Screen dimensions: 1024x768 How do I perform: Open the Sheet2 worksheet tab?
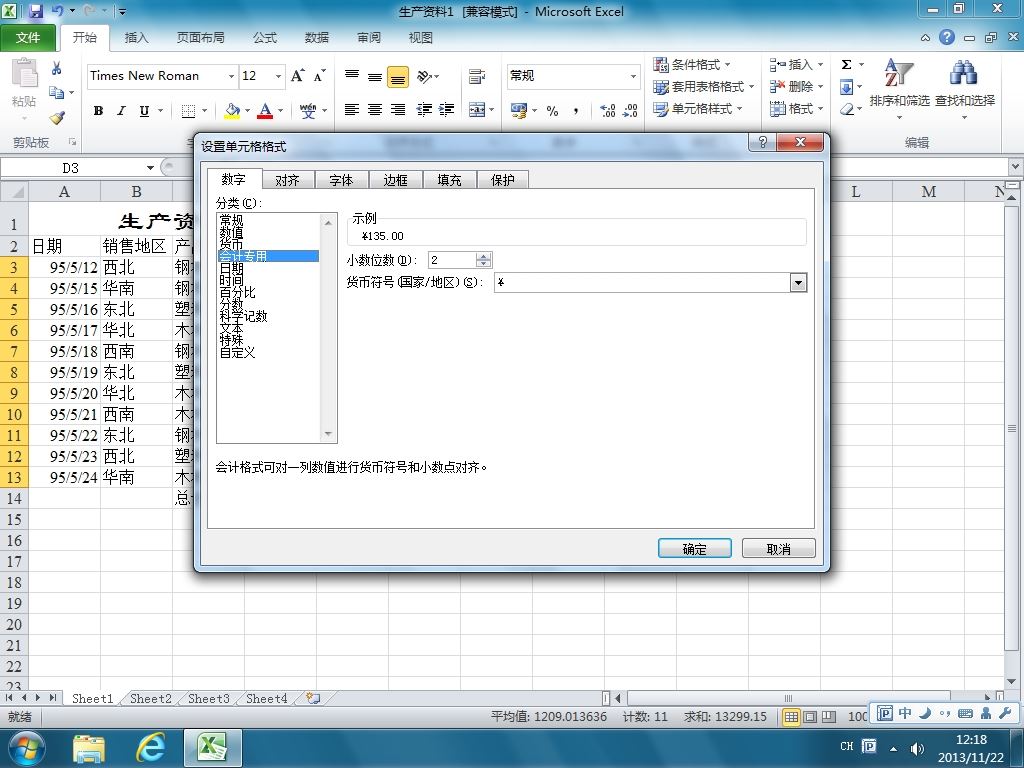pos(151,699)
